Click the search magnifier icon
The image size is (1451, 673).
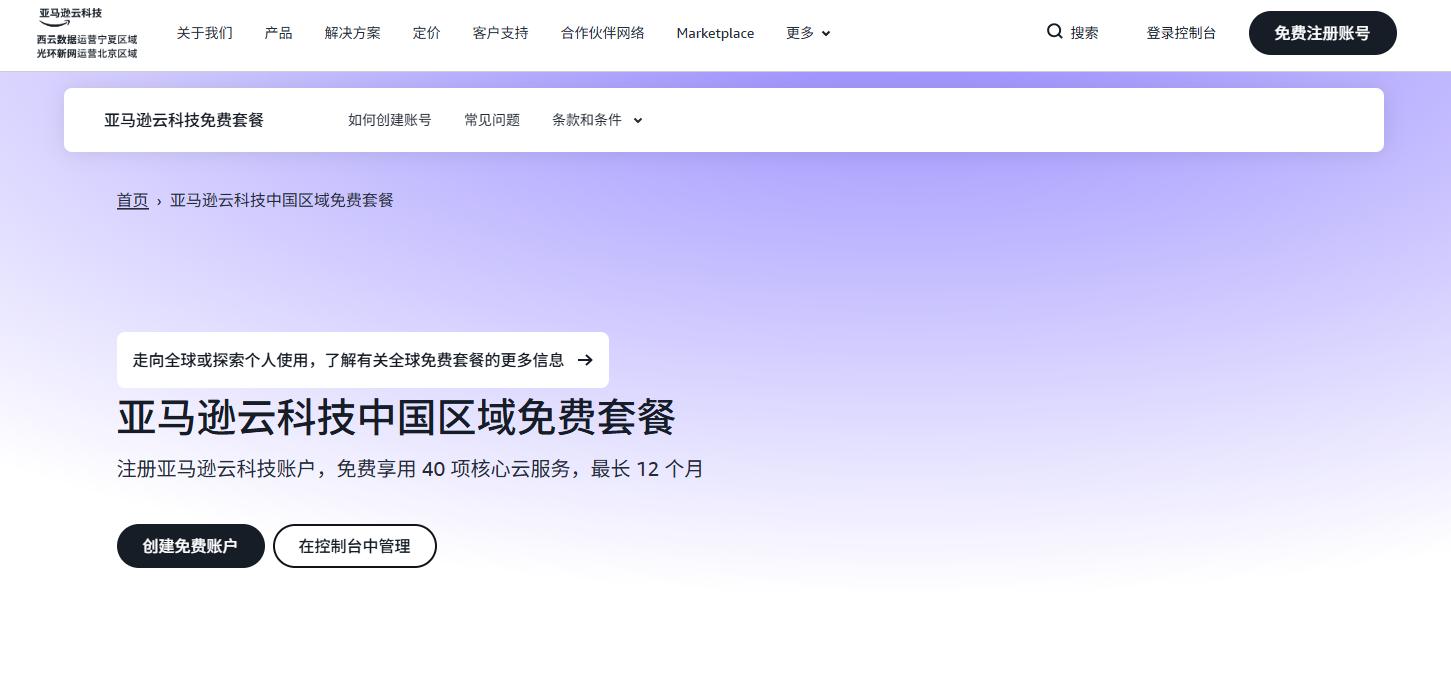tap(1054, 32)
